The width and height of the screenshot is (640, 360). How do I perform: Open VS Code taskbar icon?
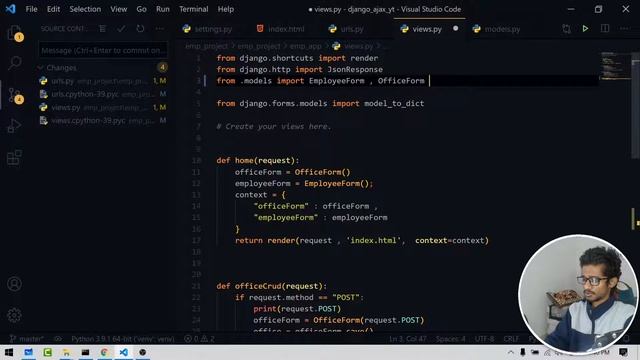point(124,352)
